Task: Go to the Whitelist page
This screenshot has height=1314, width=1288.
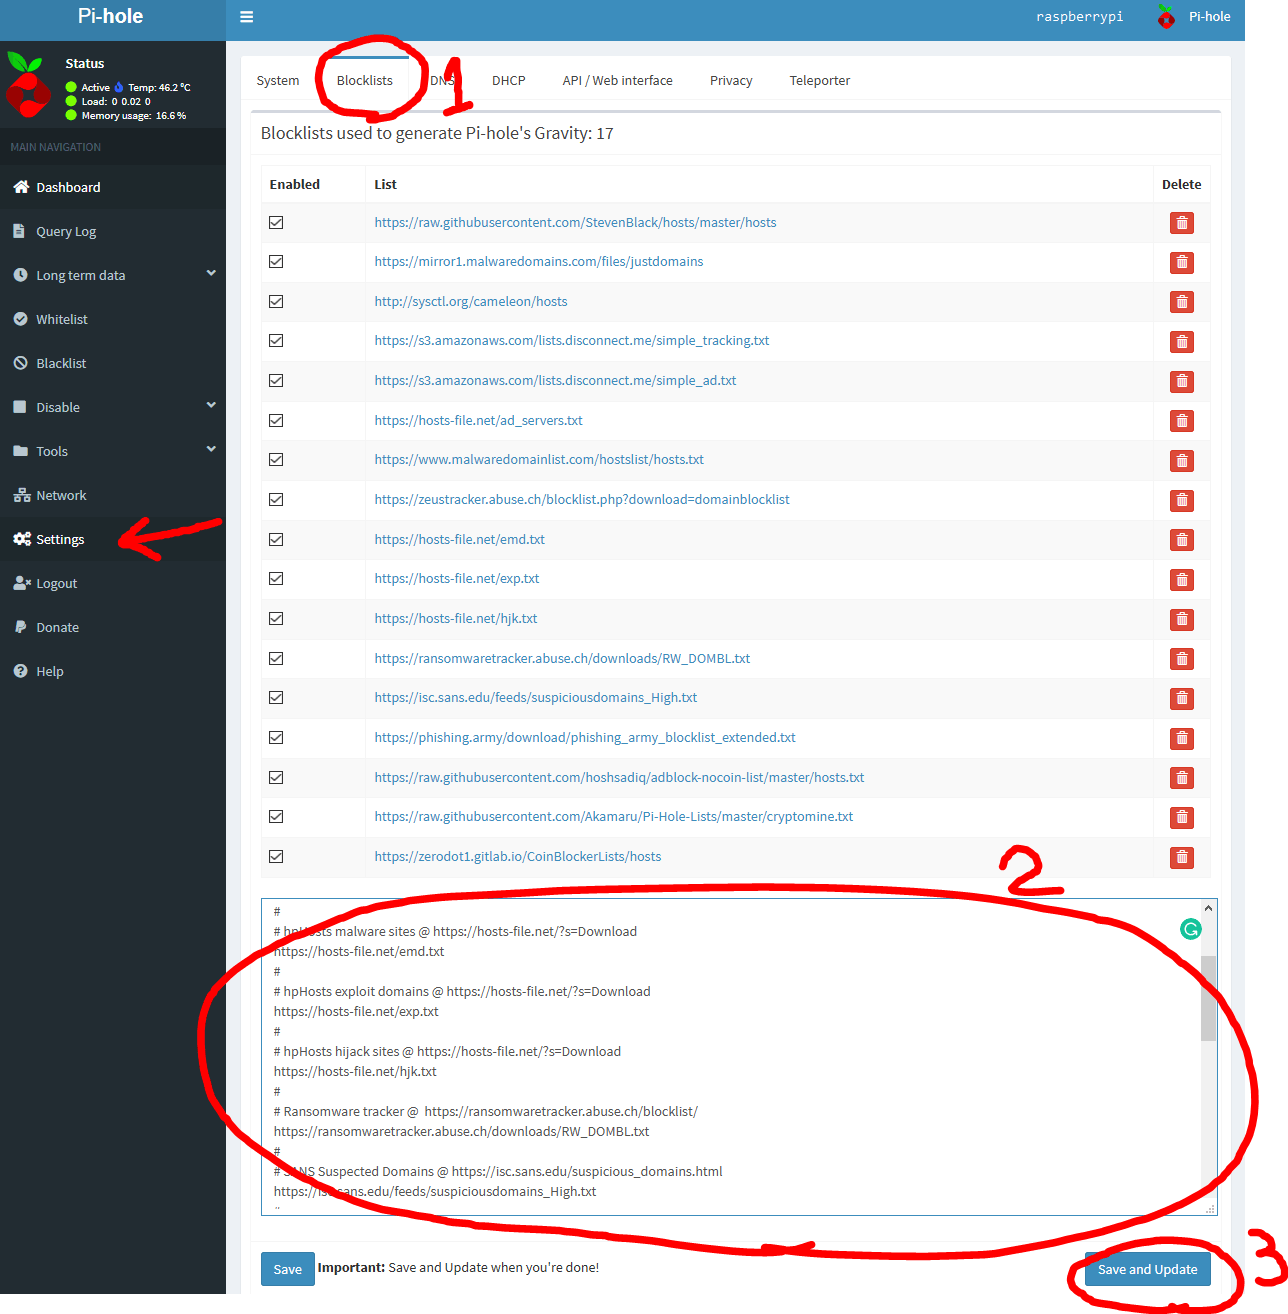Action: coord(113,319)
